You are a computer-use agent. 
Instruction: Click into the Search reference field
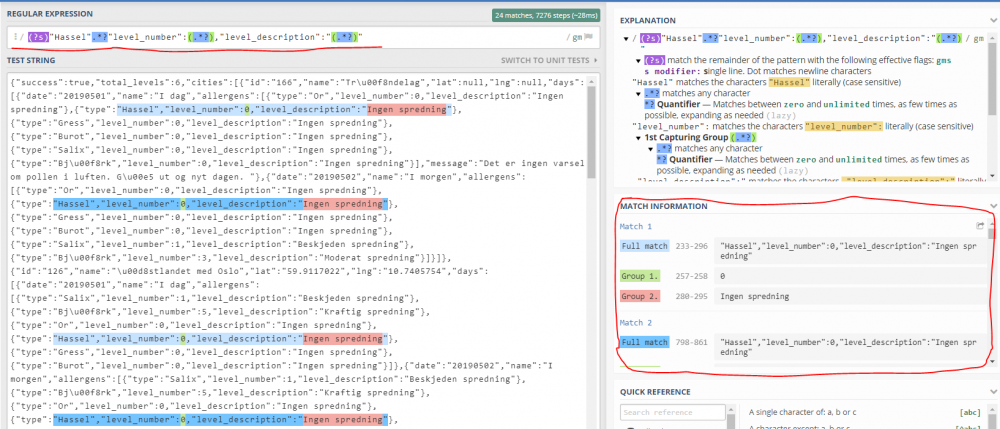675,412
